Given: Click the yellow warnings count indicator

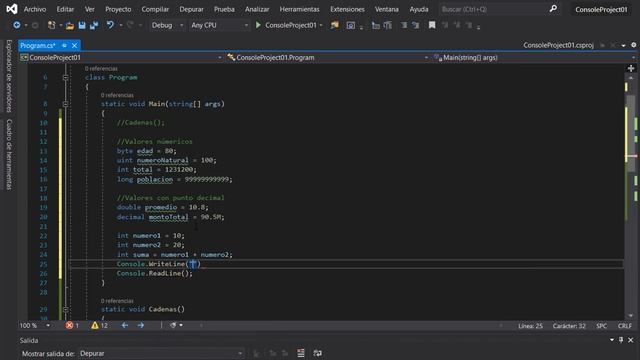Looking at the screenshot, I should 99,325.
